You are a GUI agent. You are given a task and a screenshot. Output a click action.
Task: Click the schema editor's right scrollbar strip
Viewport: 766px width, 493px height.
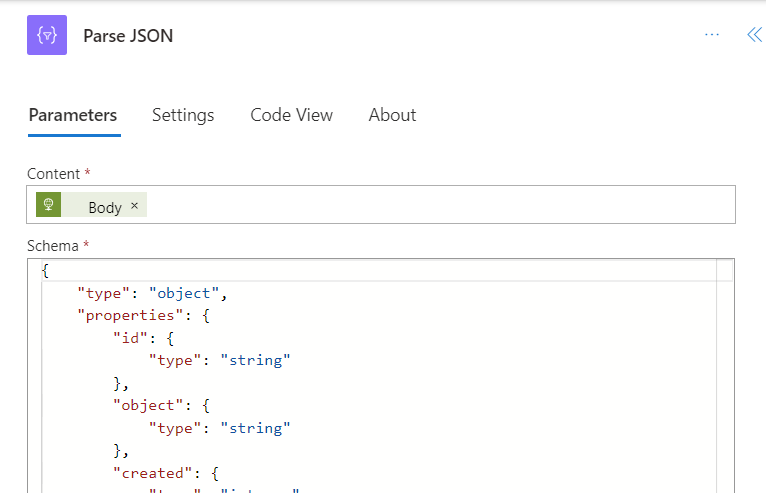pyautogui.click(x=725, y=380)
